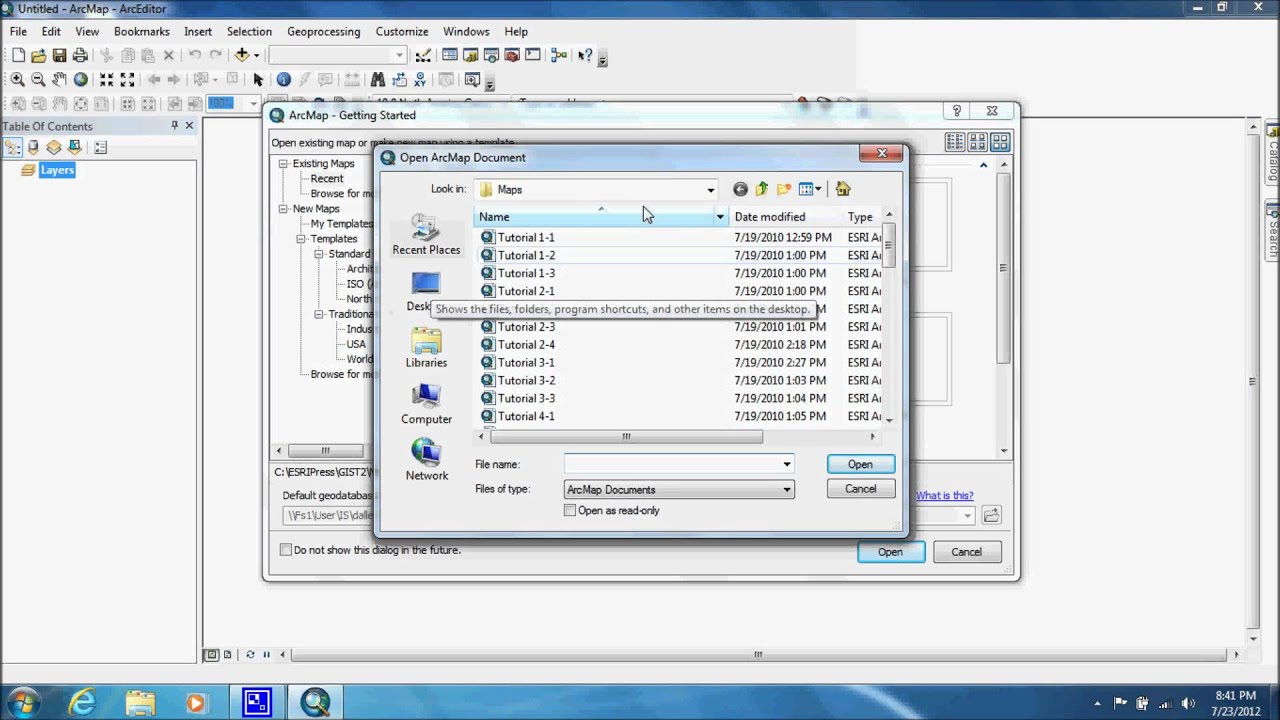Click List By Selection icon
This screenshot has height=720, width=1280.
point(75,147)
